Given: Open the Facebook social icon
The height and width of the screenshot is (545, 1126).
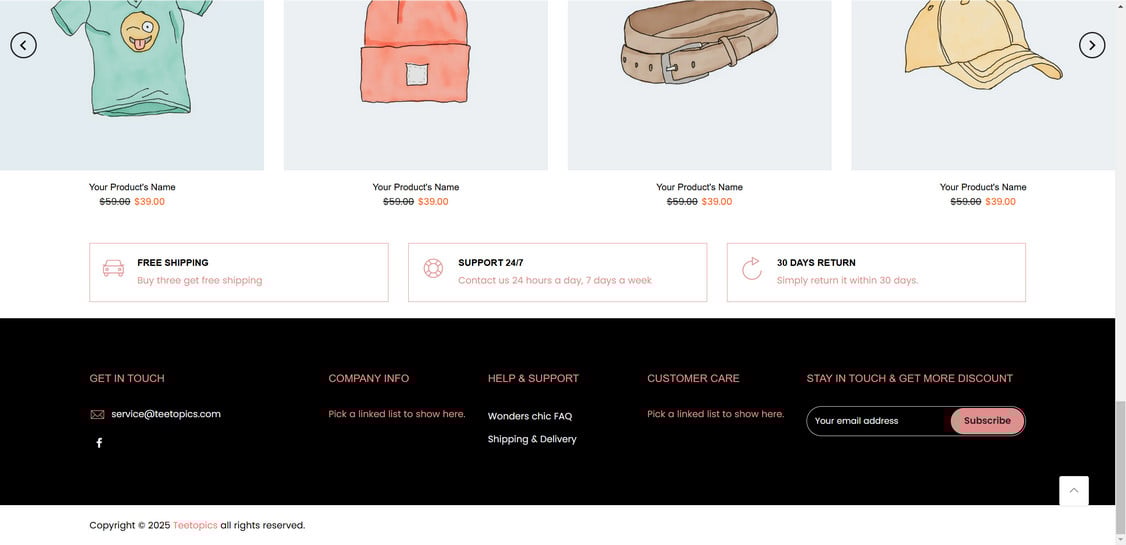Looking at the screenshot, I should (x=99, y=443).
